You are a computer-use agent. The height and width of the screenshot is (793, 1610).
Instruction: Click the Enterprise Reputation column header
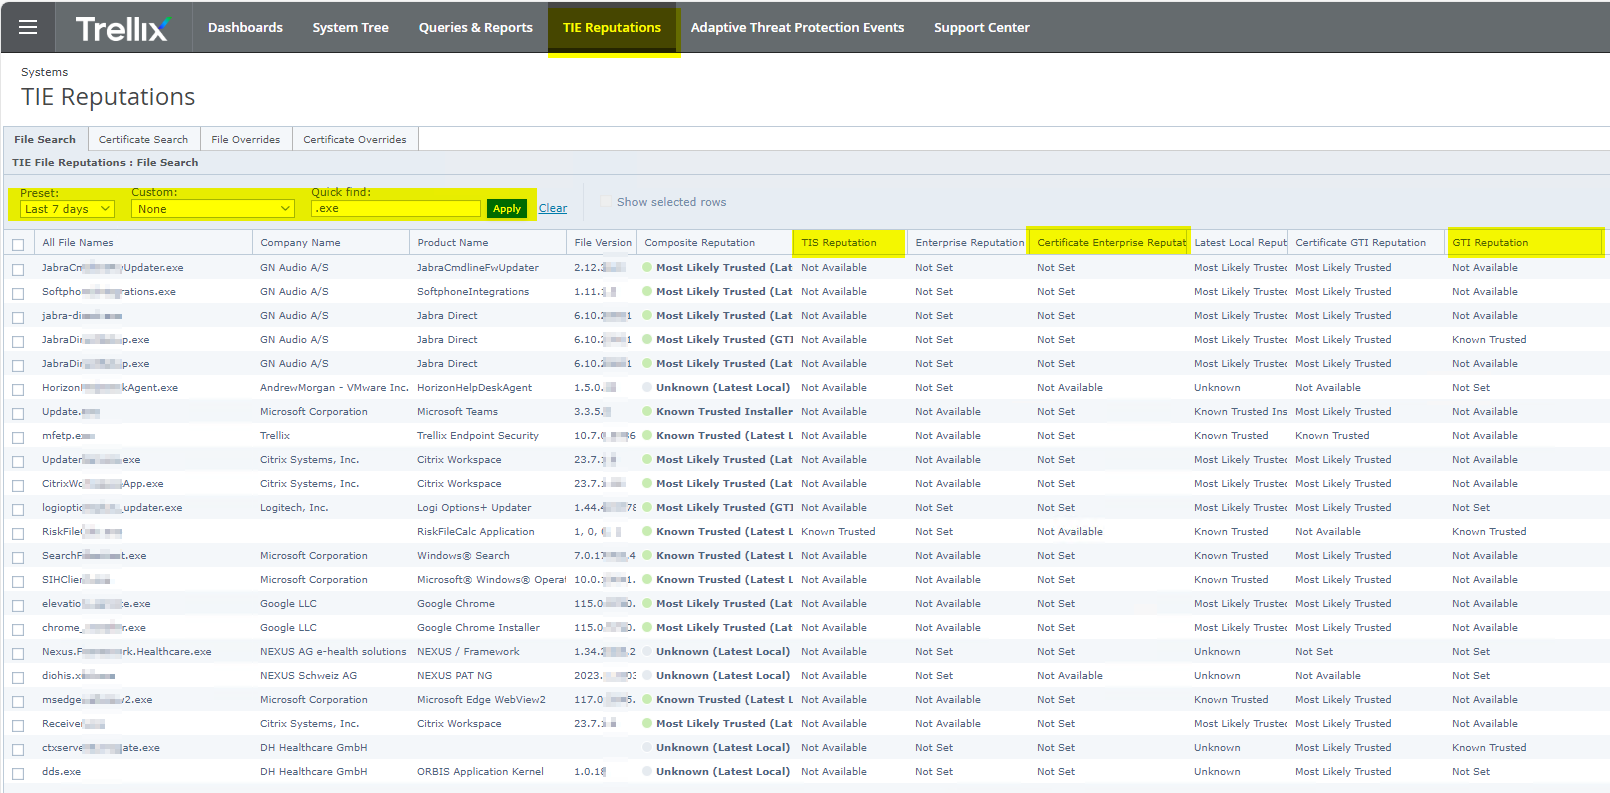970,243
